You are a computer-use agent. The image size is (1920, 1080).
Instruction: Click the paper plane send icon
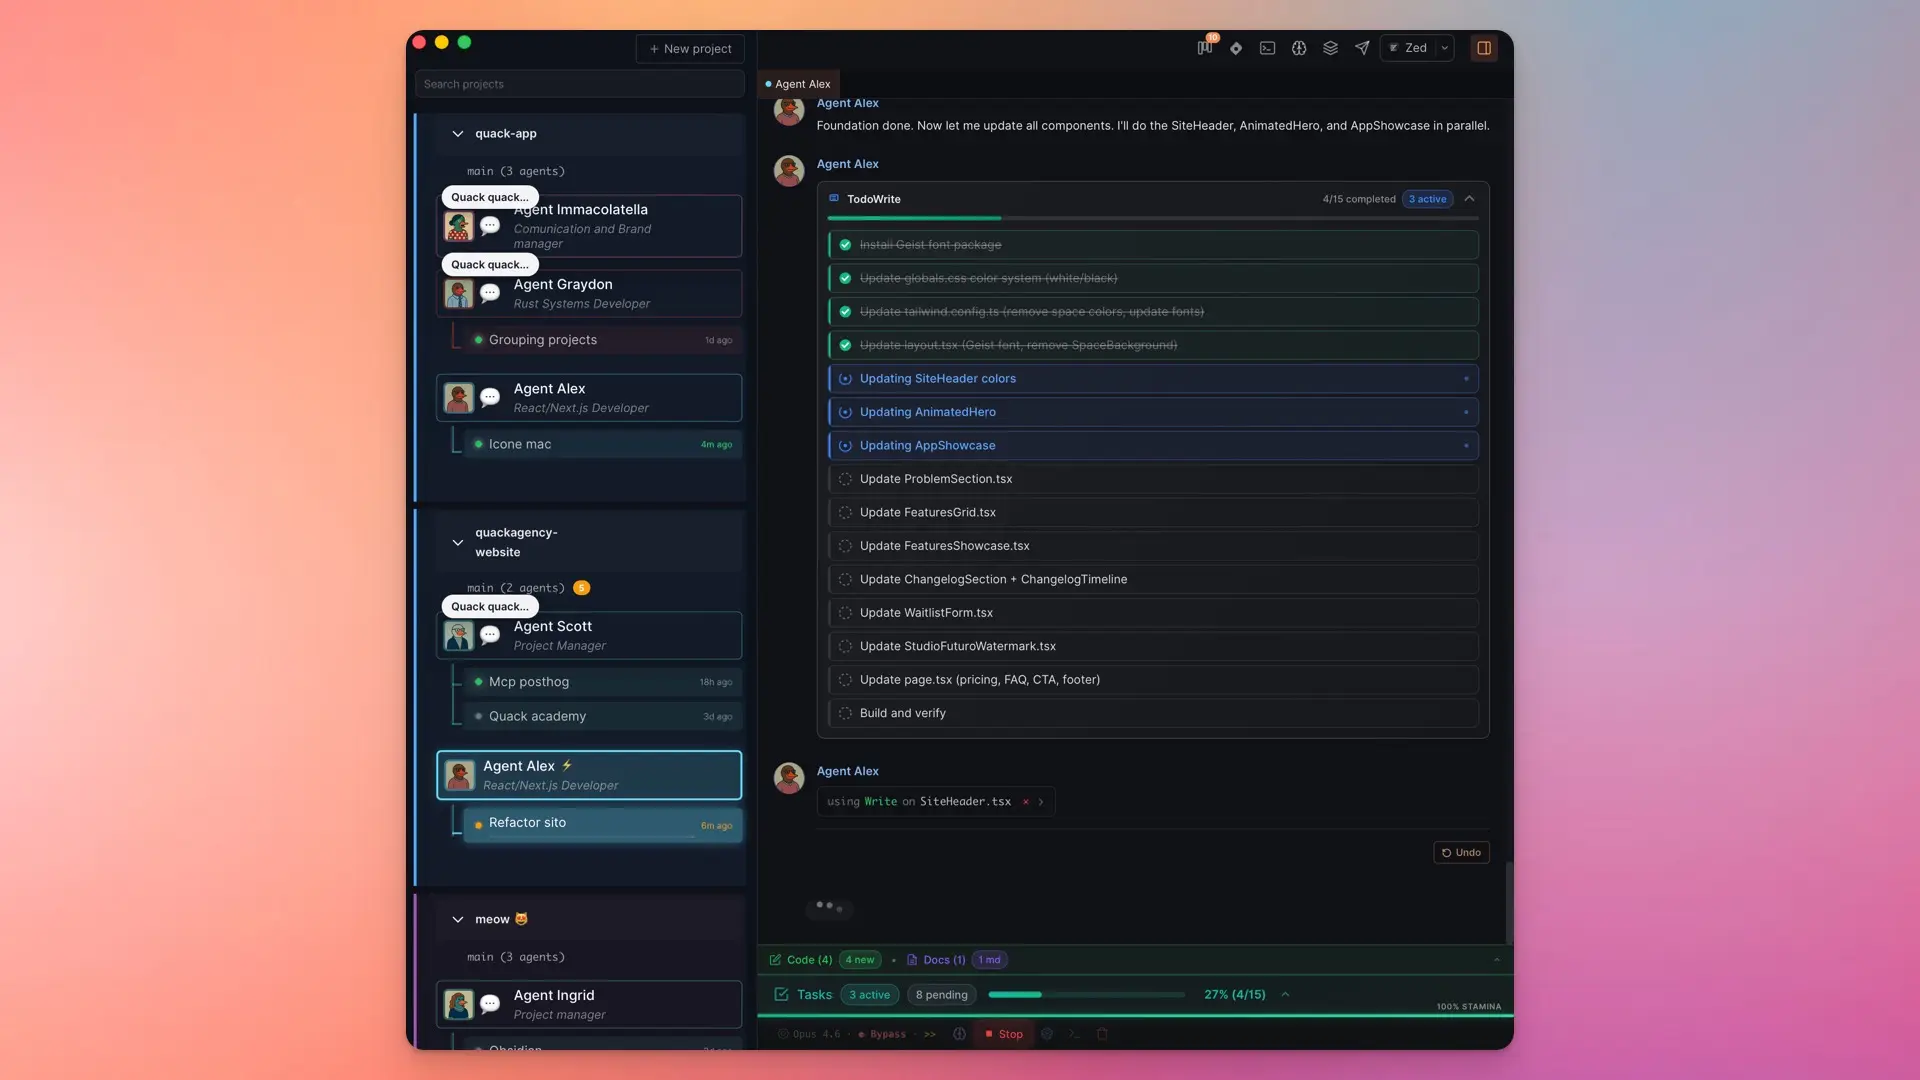coord(1362,48)
